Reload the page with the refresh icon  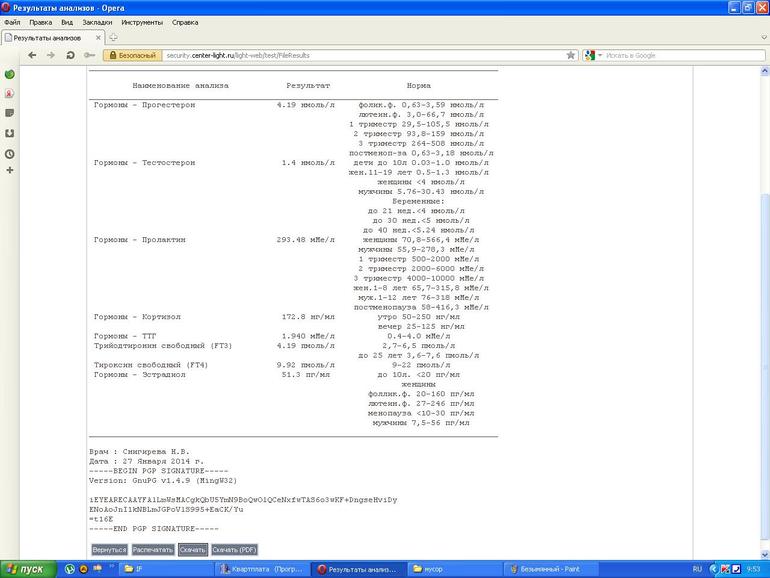pyautogui.click(x=70, y=55)
